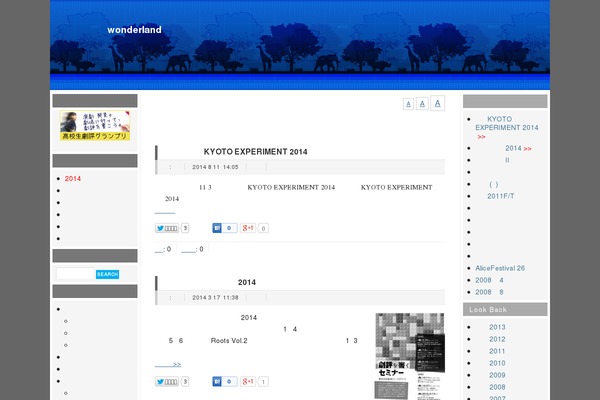
Task: Open the AliceFestival 26 link
Action: (500, 268)
